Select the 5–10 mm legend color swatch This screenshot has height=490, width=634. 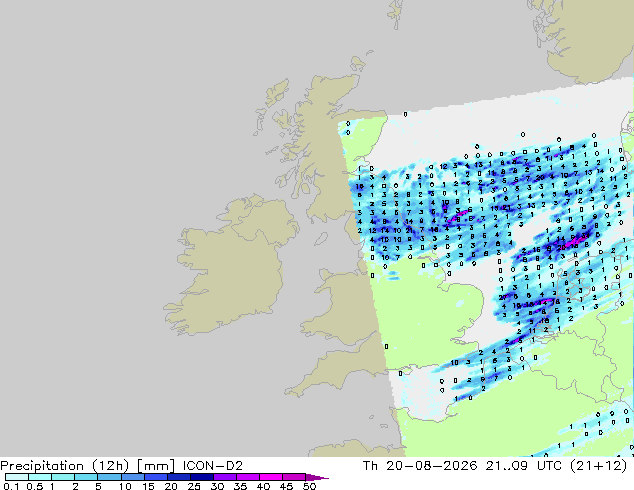pos(109,477)
